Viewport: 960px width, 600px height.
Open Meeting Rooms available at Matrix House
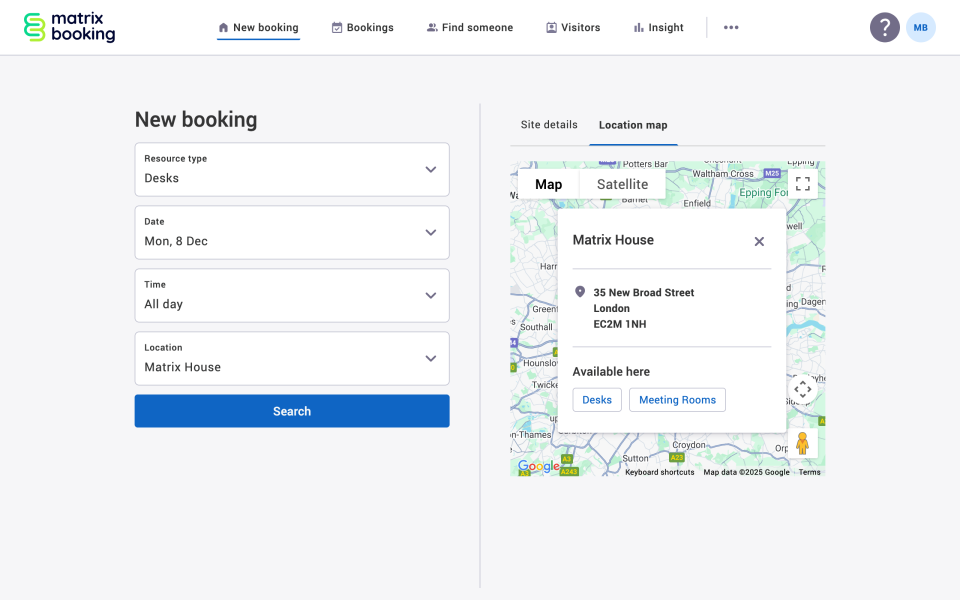(x=677, y=399)
